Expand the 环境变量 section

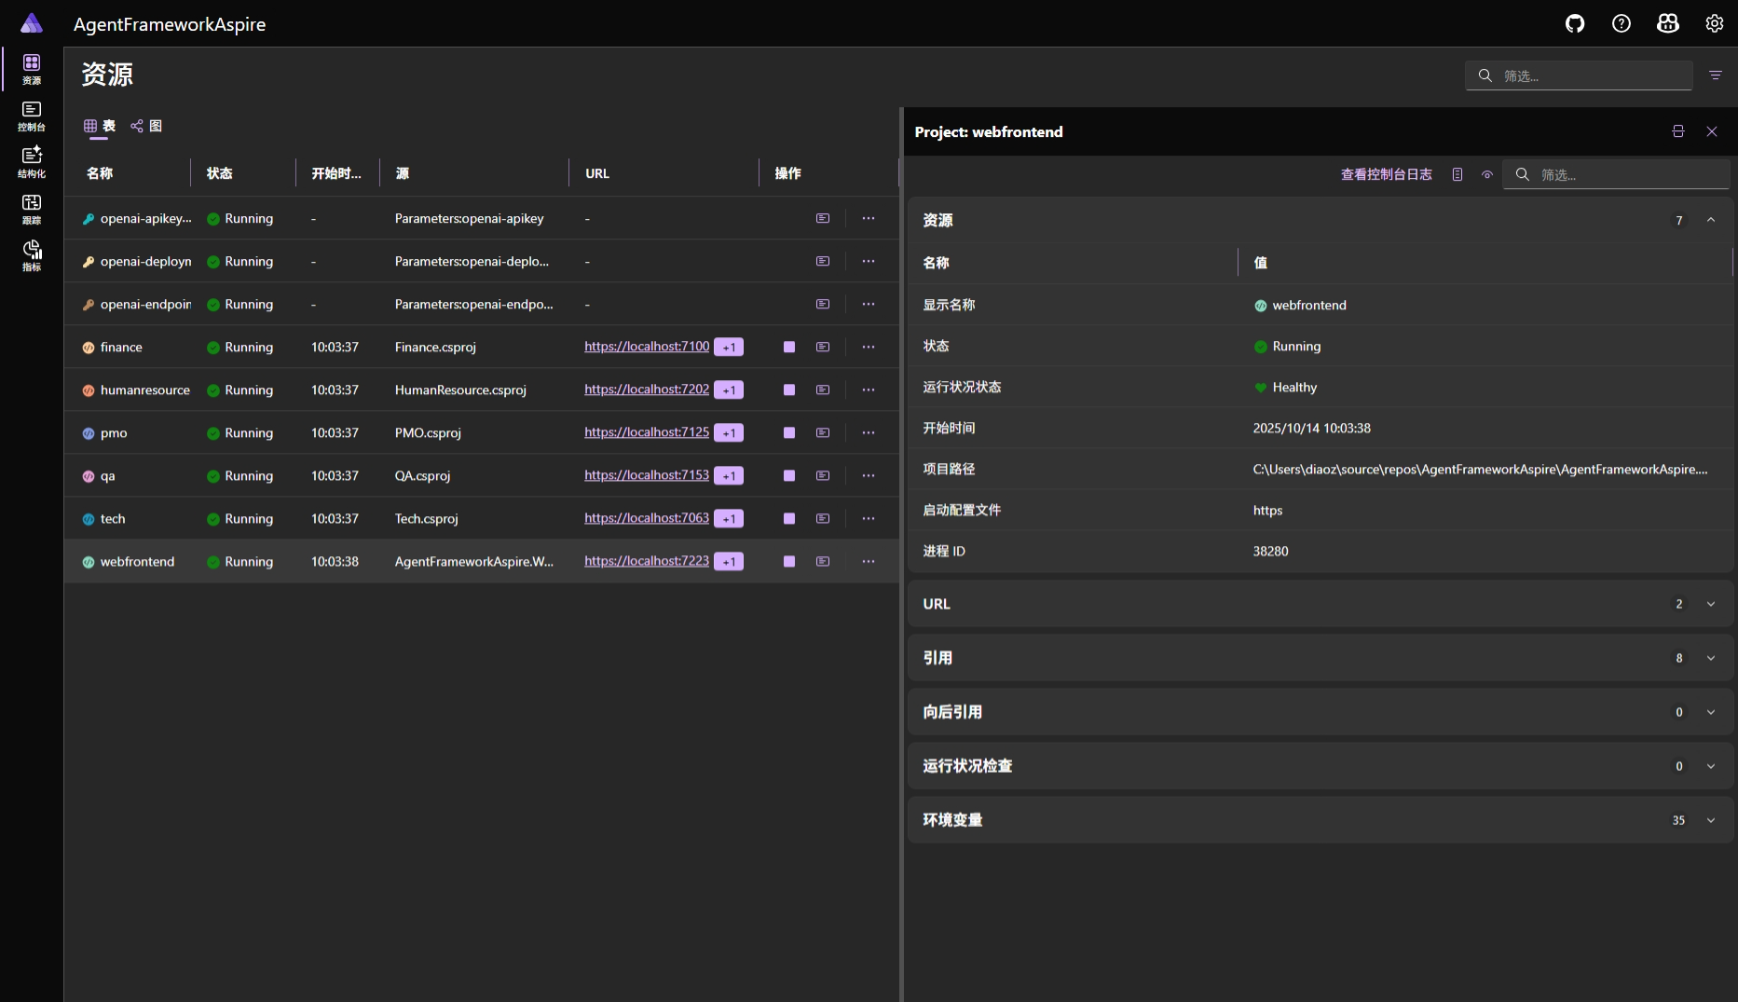1711,820
